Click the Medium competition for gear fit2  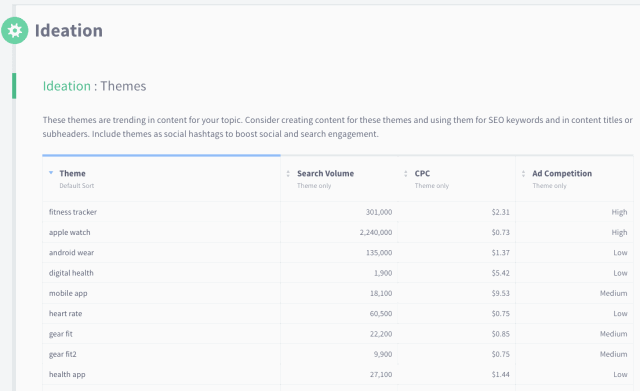[613, 354]
